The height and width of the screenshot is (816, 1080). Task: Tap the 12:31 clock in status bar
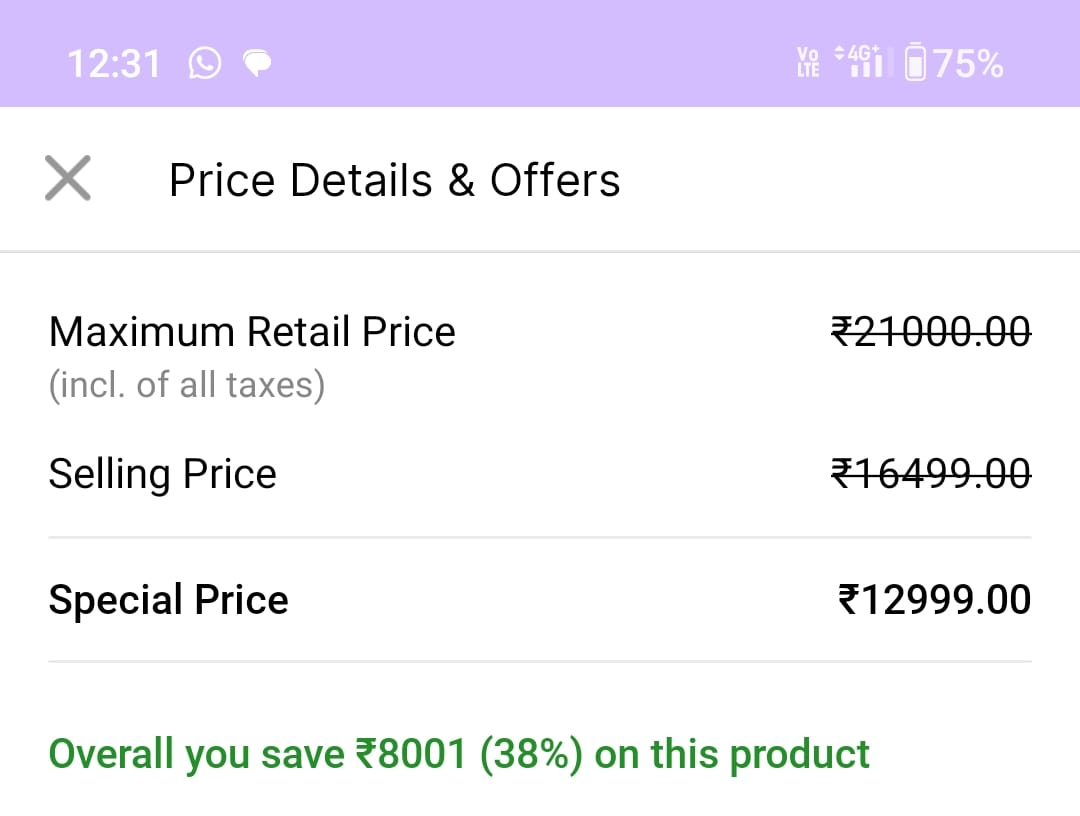click(114, 64)
